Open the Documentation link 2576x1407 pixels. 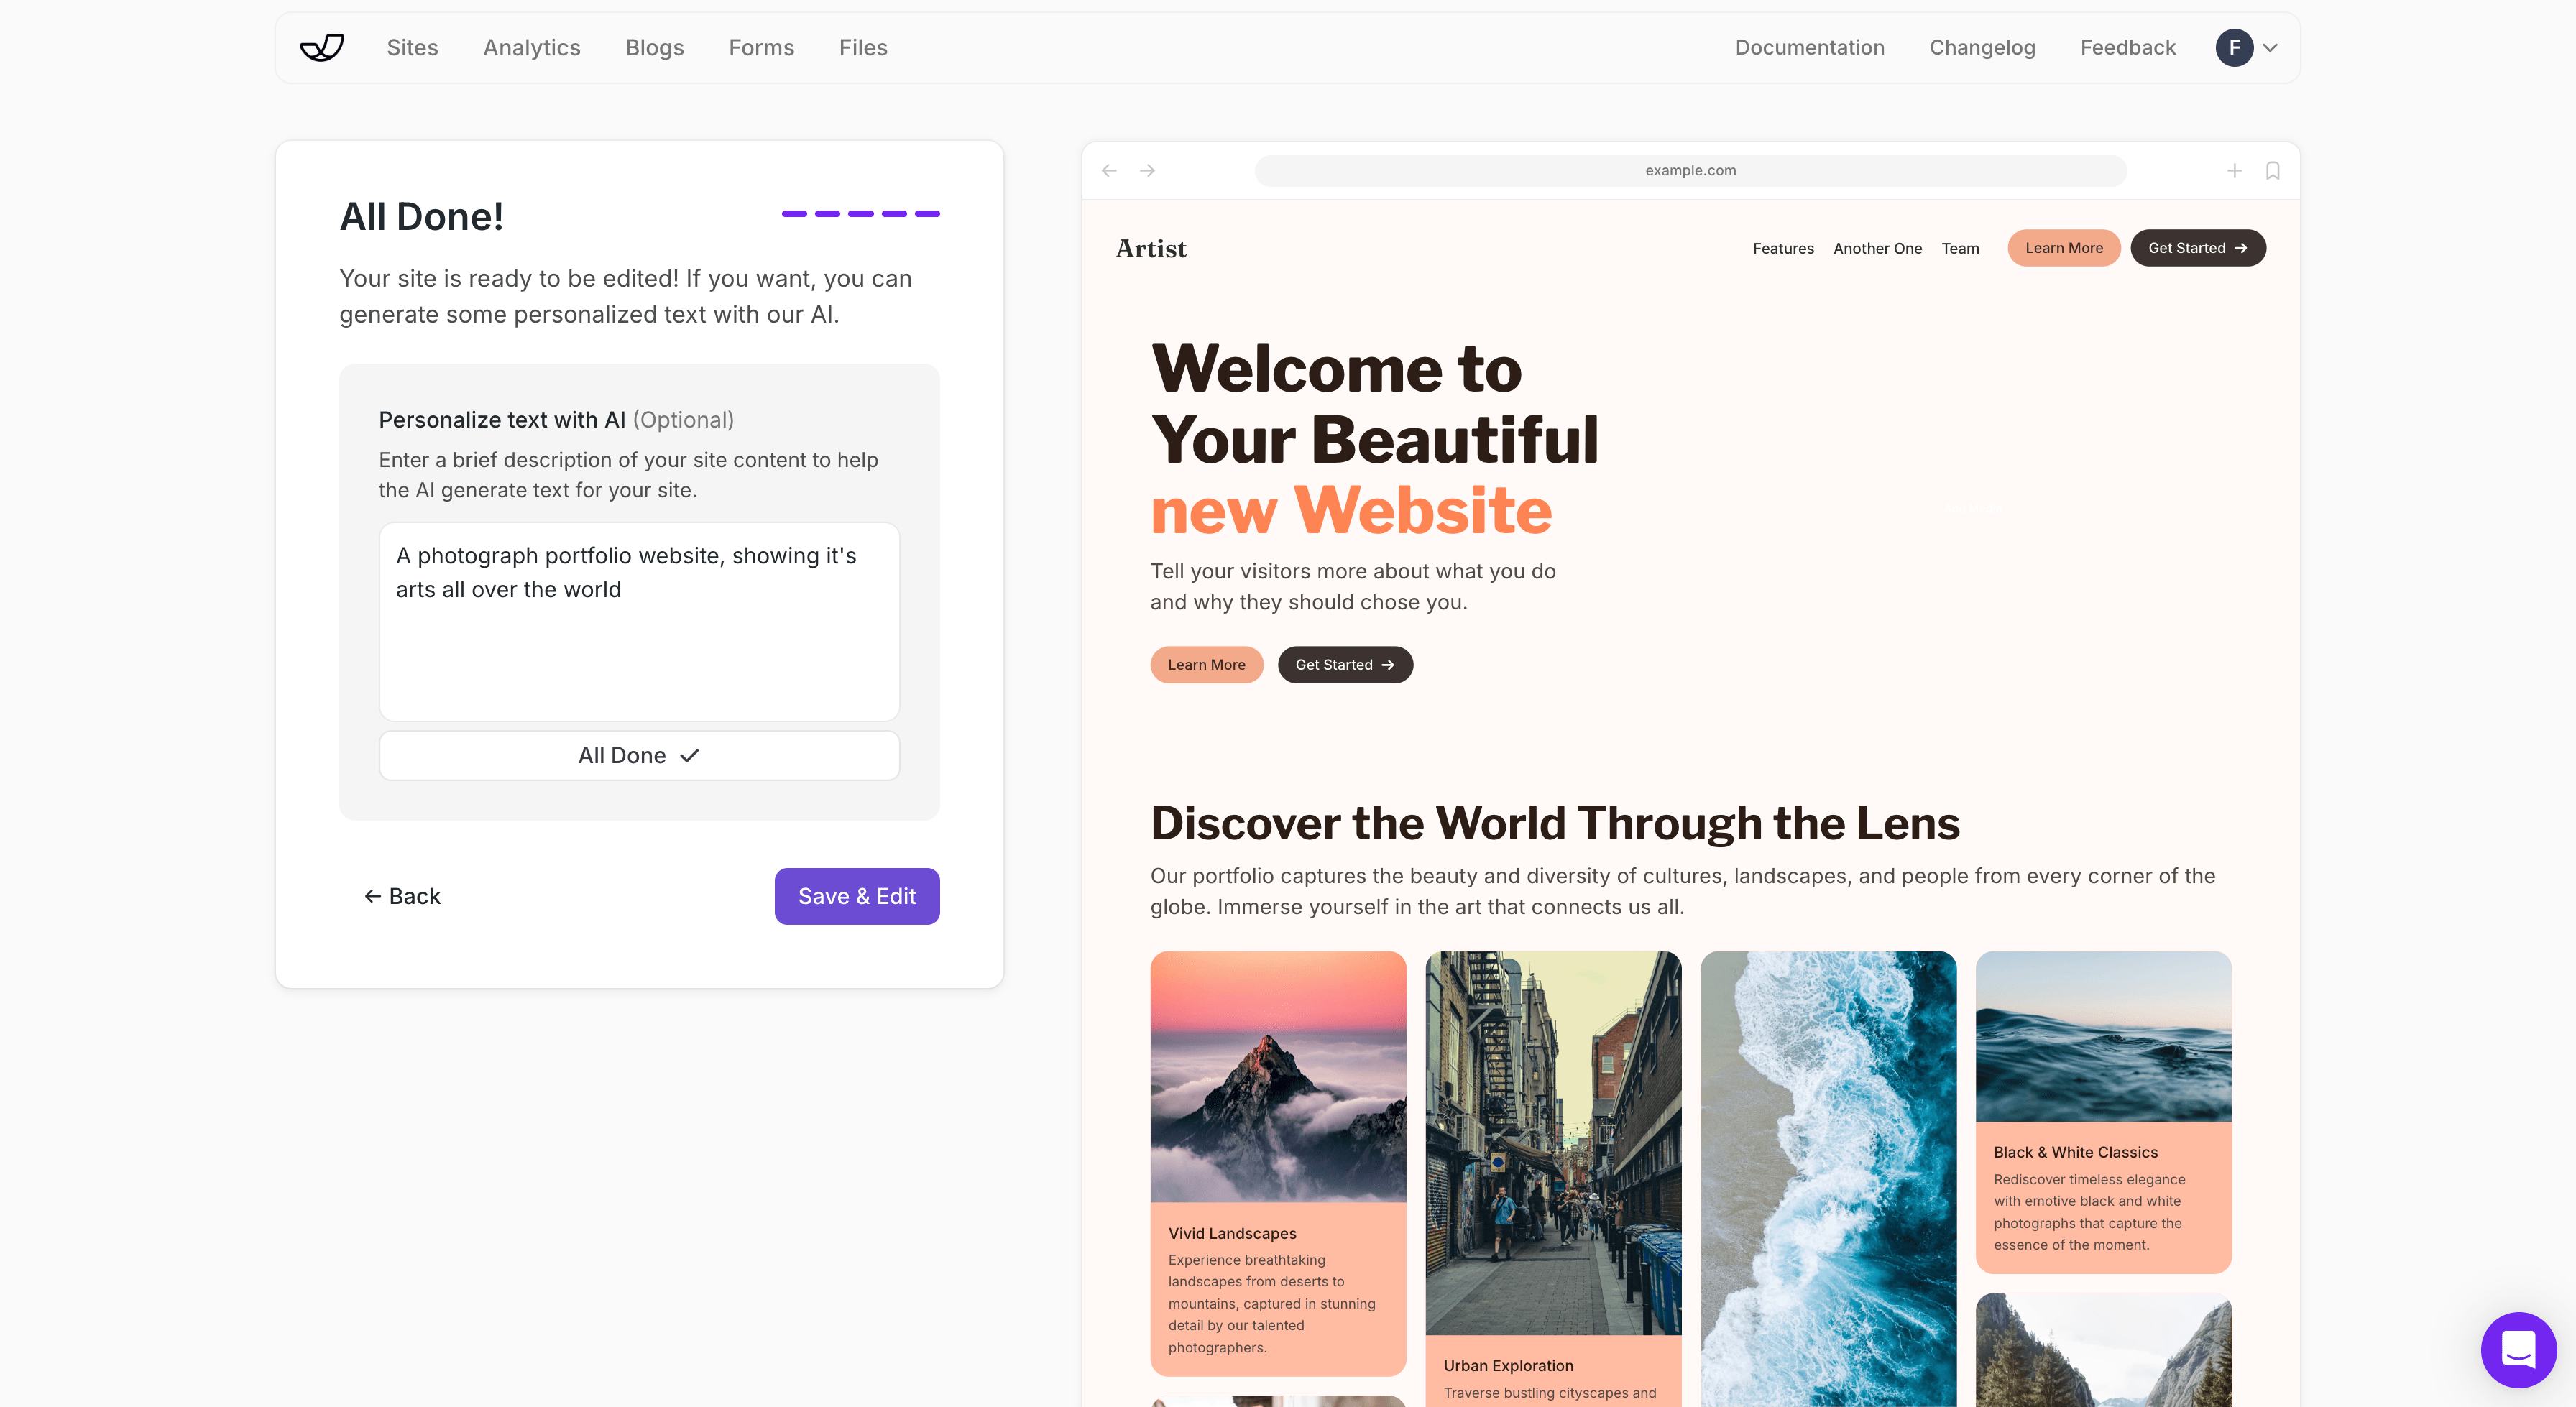pos(1810,48)
